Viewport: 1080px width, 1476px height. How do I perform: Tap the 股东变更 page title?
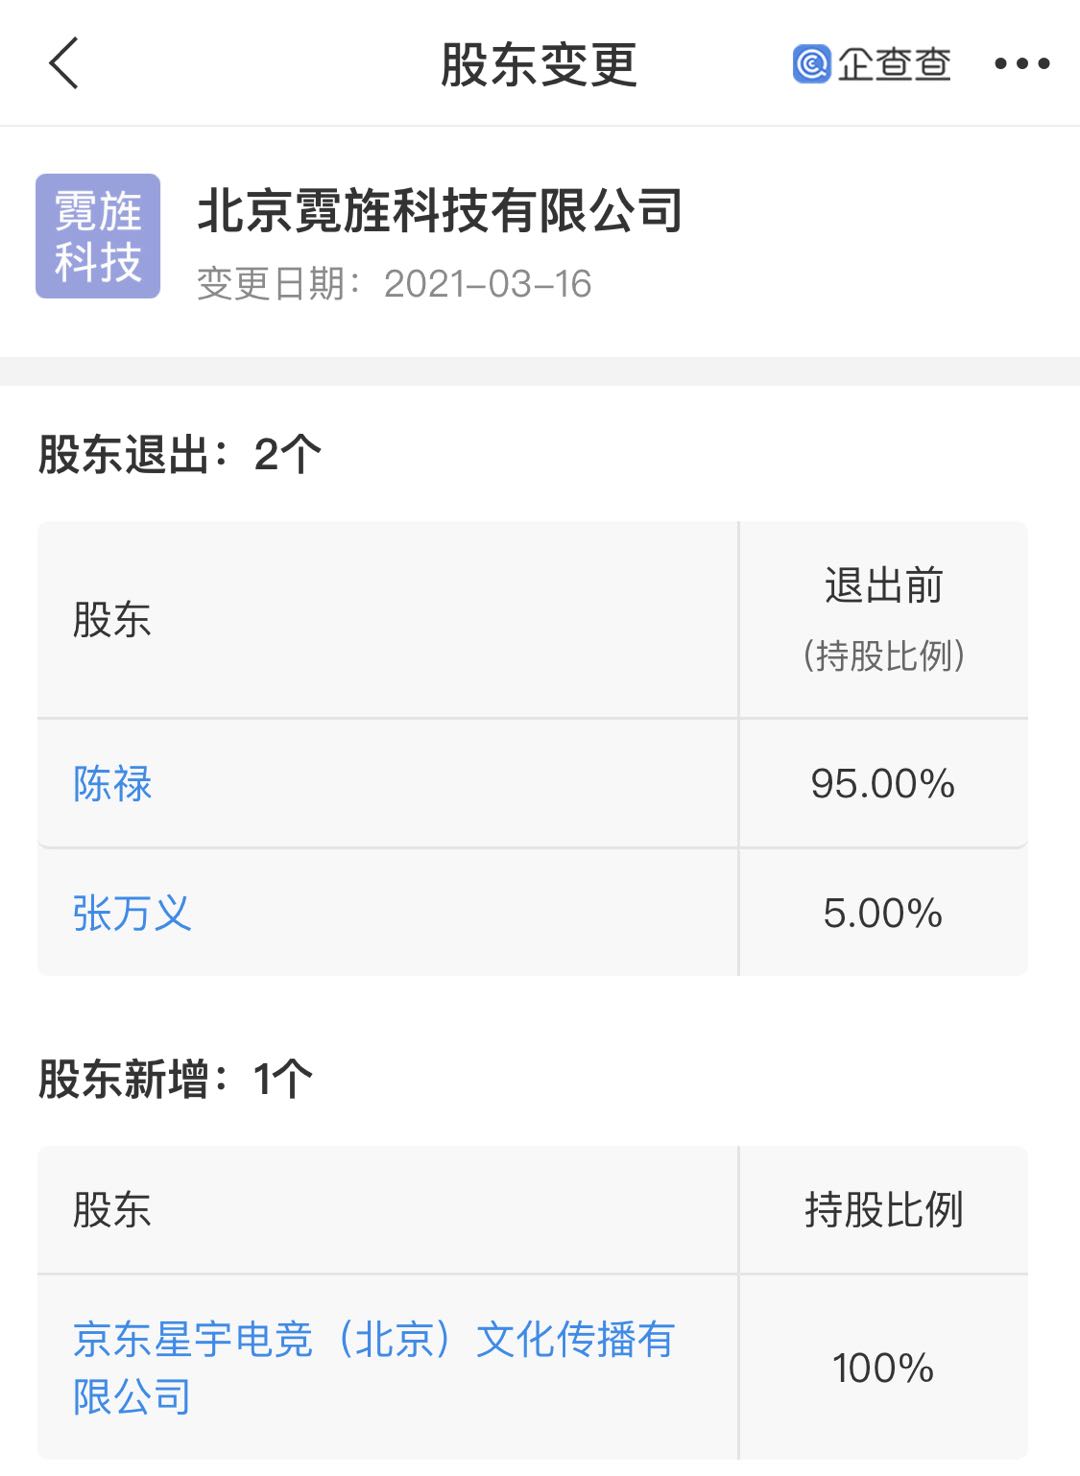539,65
